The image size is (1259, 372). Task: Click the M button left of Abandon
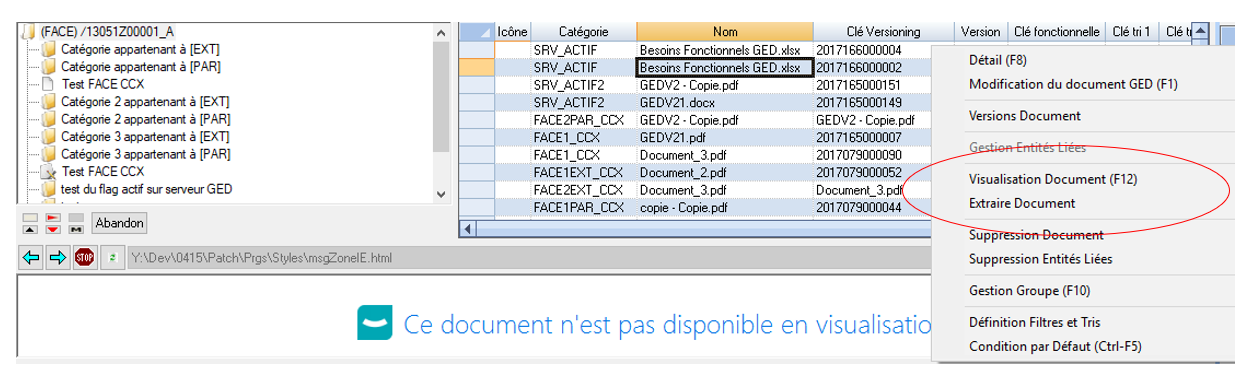[76, 229]
